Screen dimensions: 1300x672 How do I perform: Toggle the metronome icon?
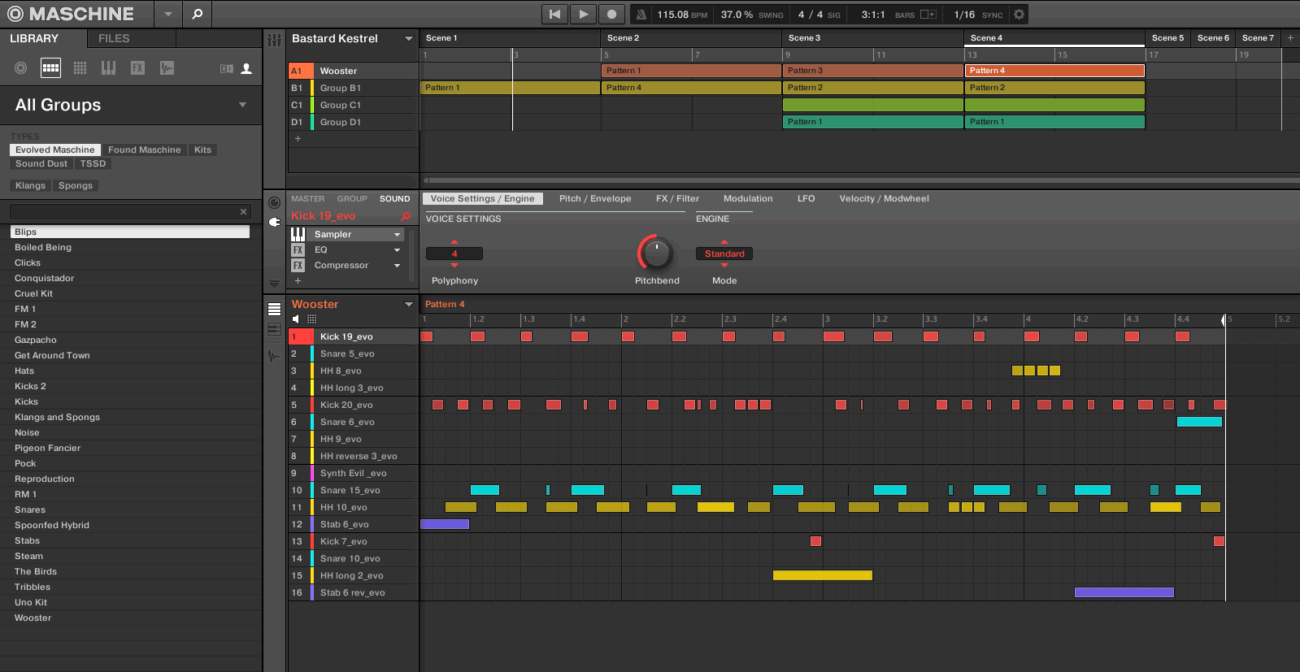pos(641,14)
